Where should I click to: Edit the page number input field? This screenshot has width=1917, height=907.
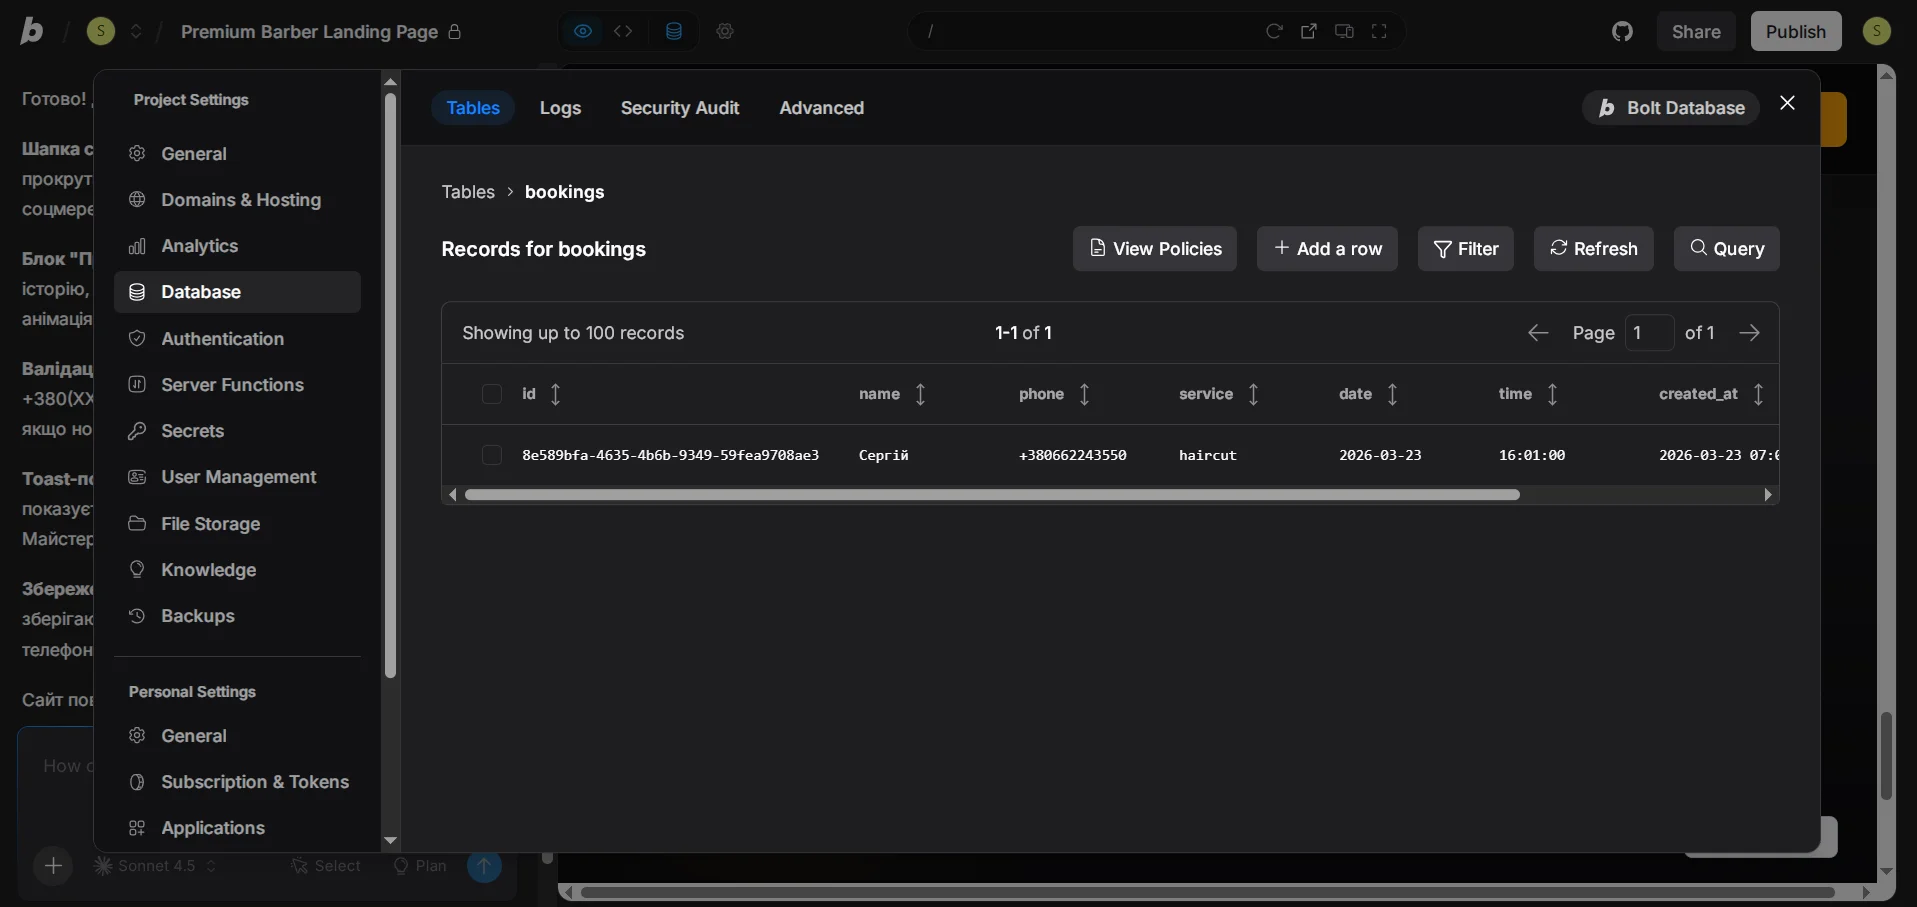click(1650, 333)
